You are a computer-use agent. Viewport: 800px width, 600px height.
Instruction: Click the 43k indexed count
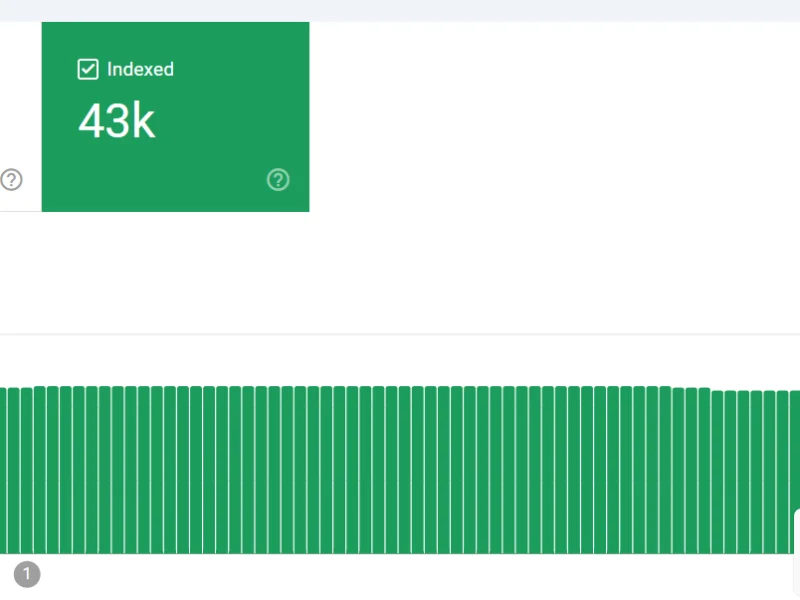pos(117,122)
